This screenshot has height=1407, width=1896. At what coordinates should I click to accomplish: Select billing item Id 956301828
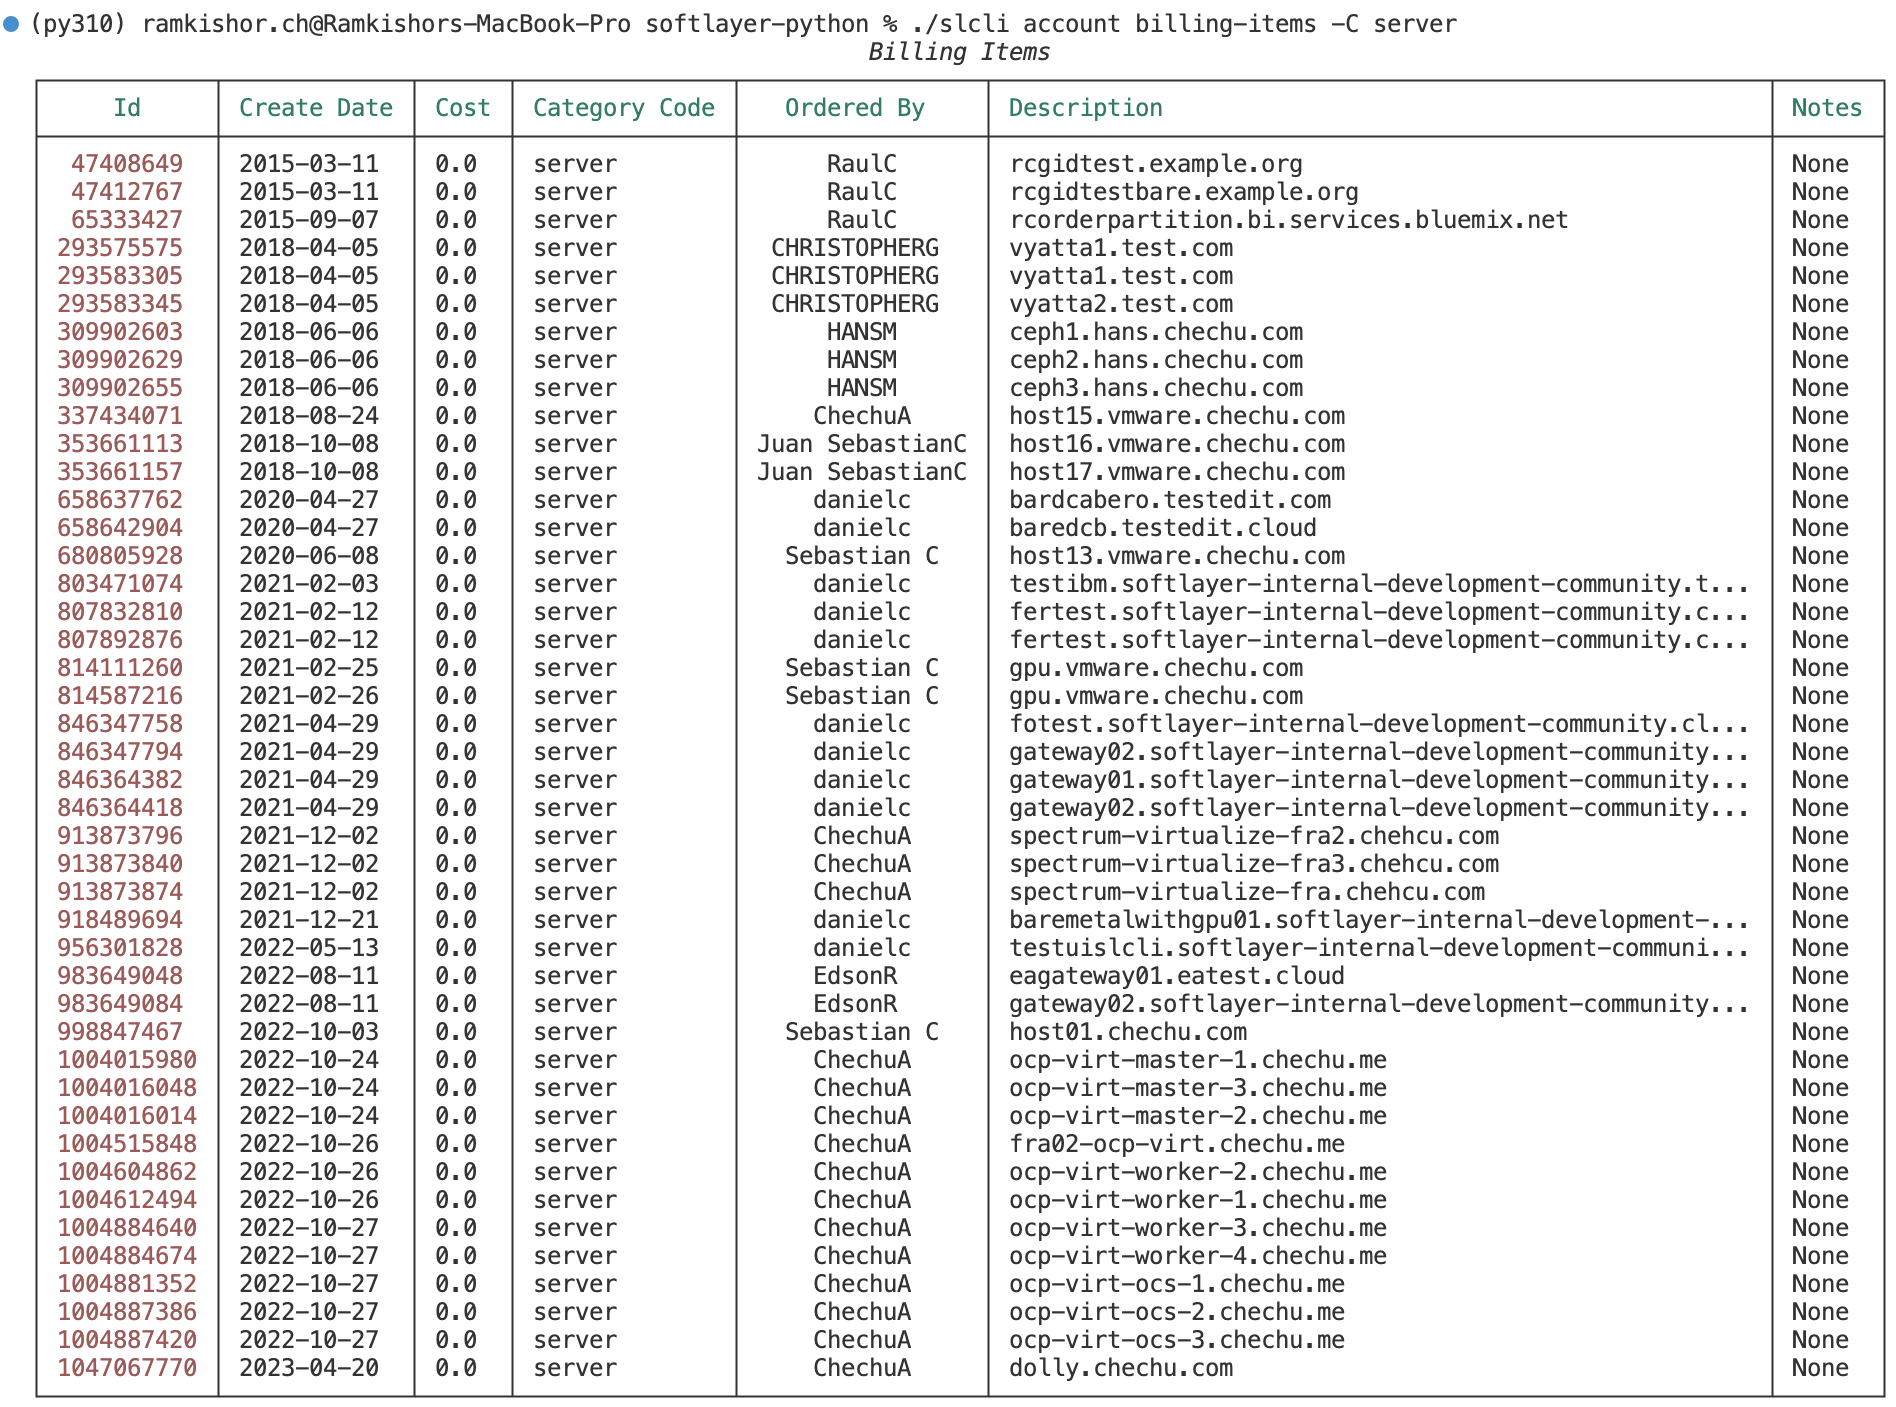120,948
